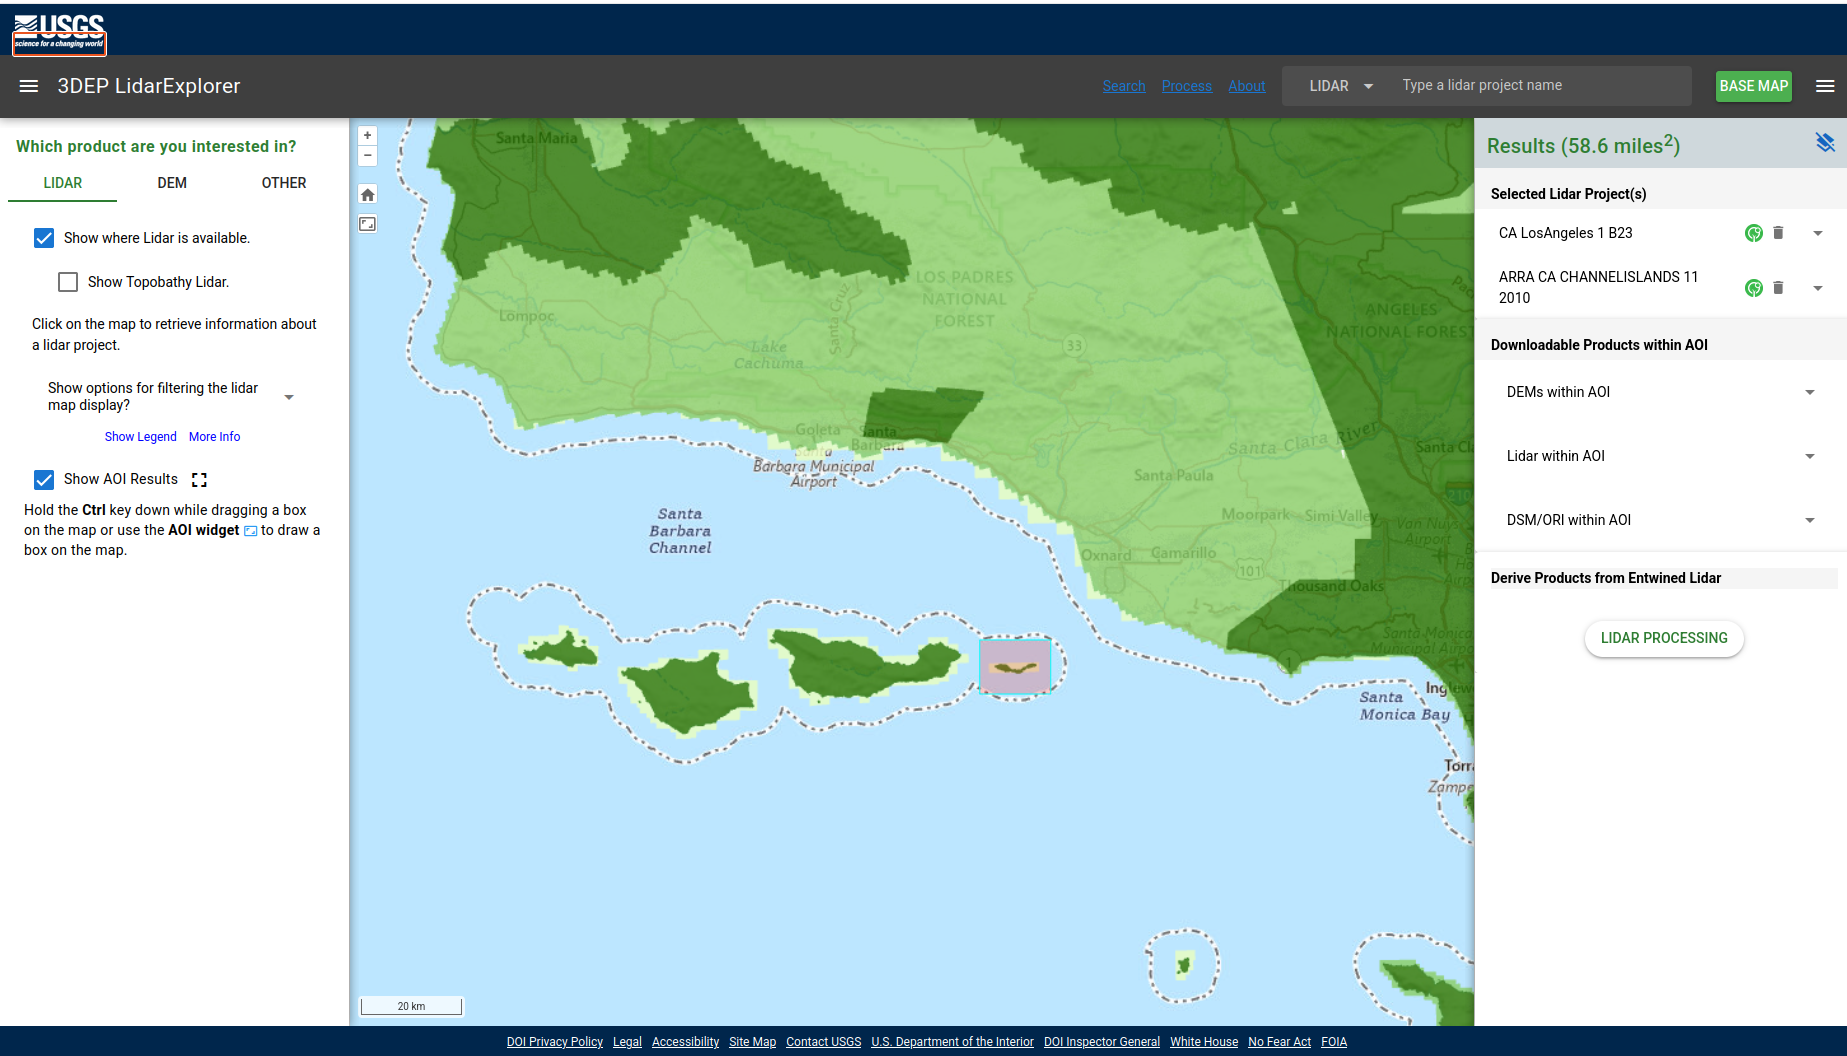Image resolution: width=1847 pixels, height=1056 pixels.
Task: Open the Process link in header
Action: pos(1187,86)
